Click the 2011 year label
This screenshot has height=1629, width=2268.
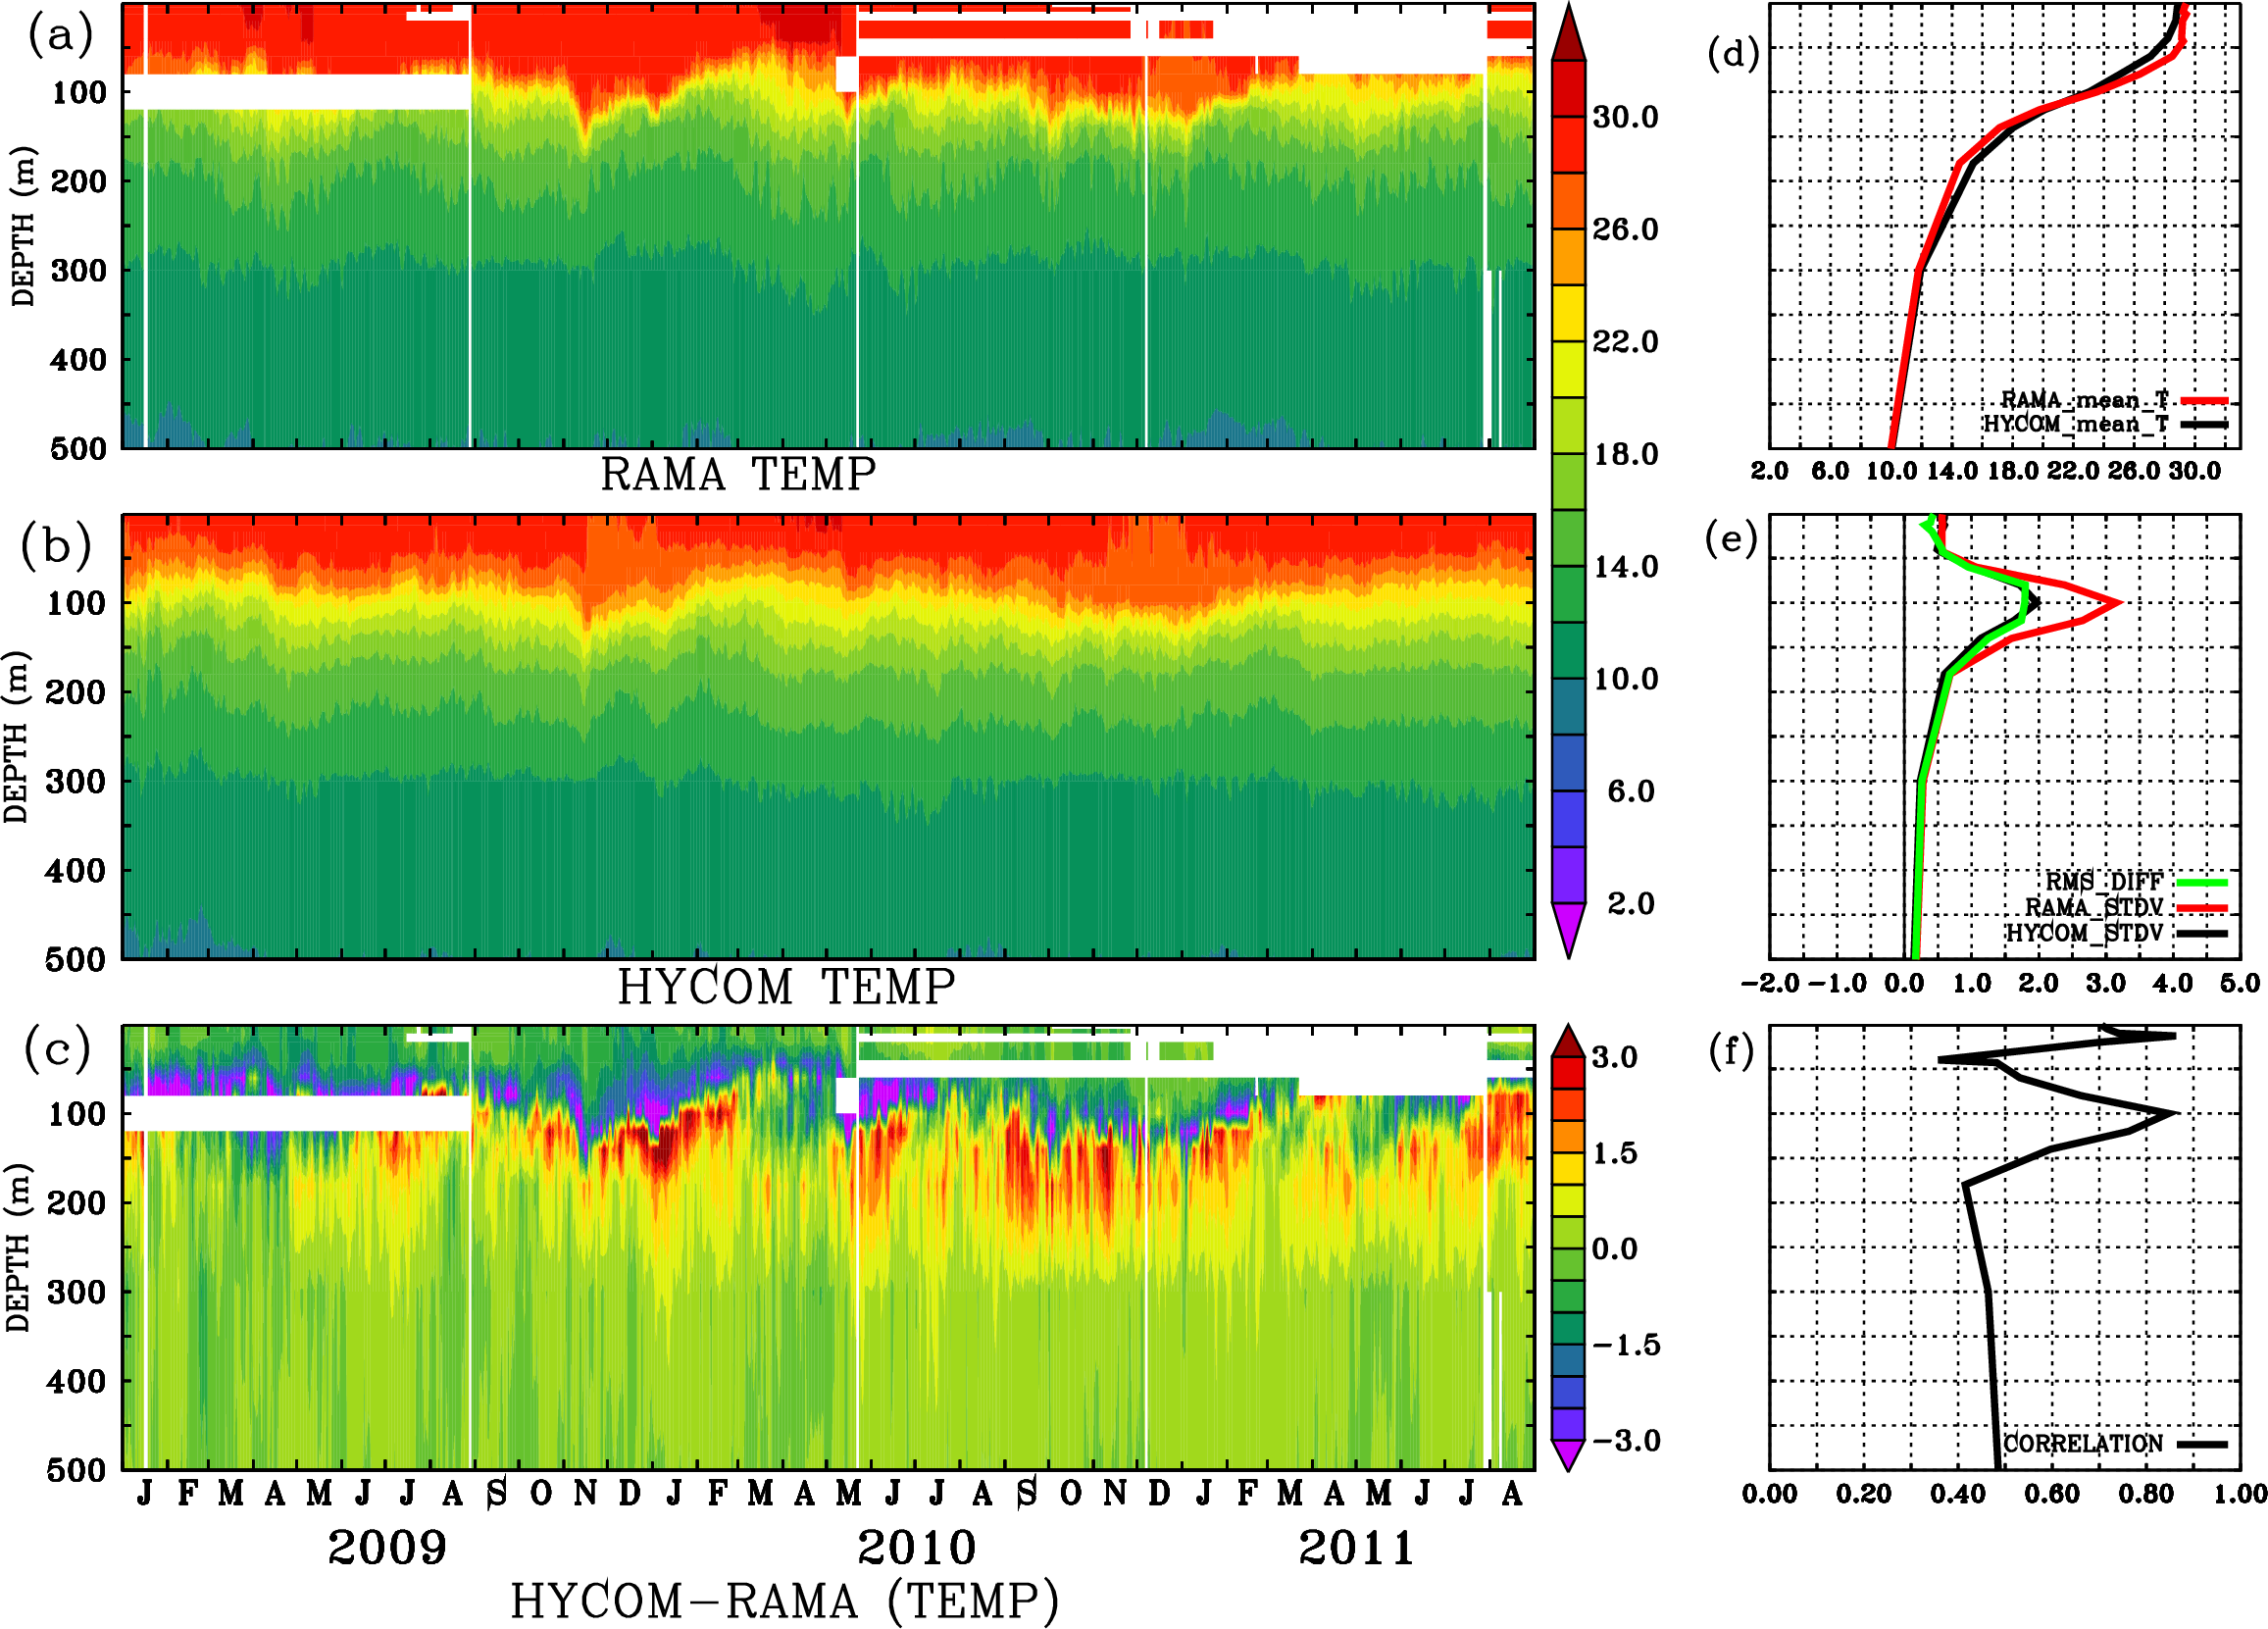pos(1356,1548)
